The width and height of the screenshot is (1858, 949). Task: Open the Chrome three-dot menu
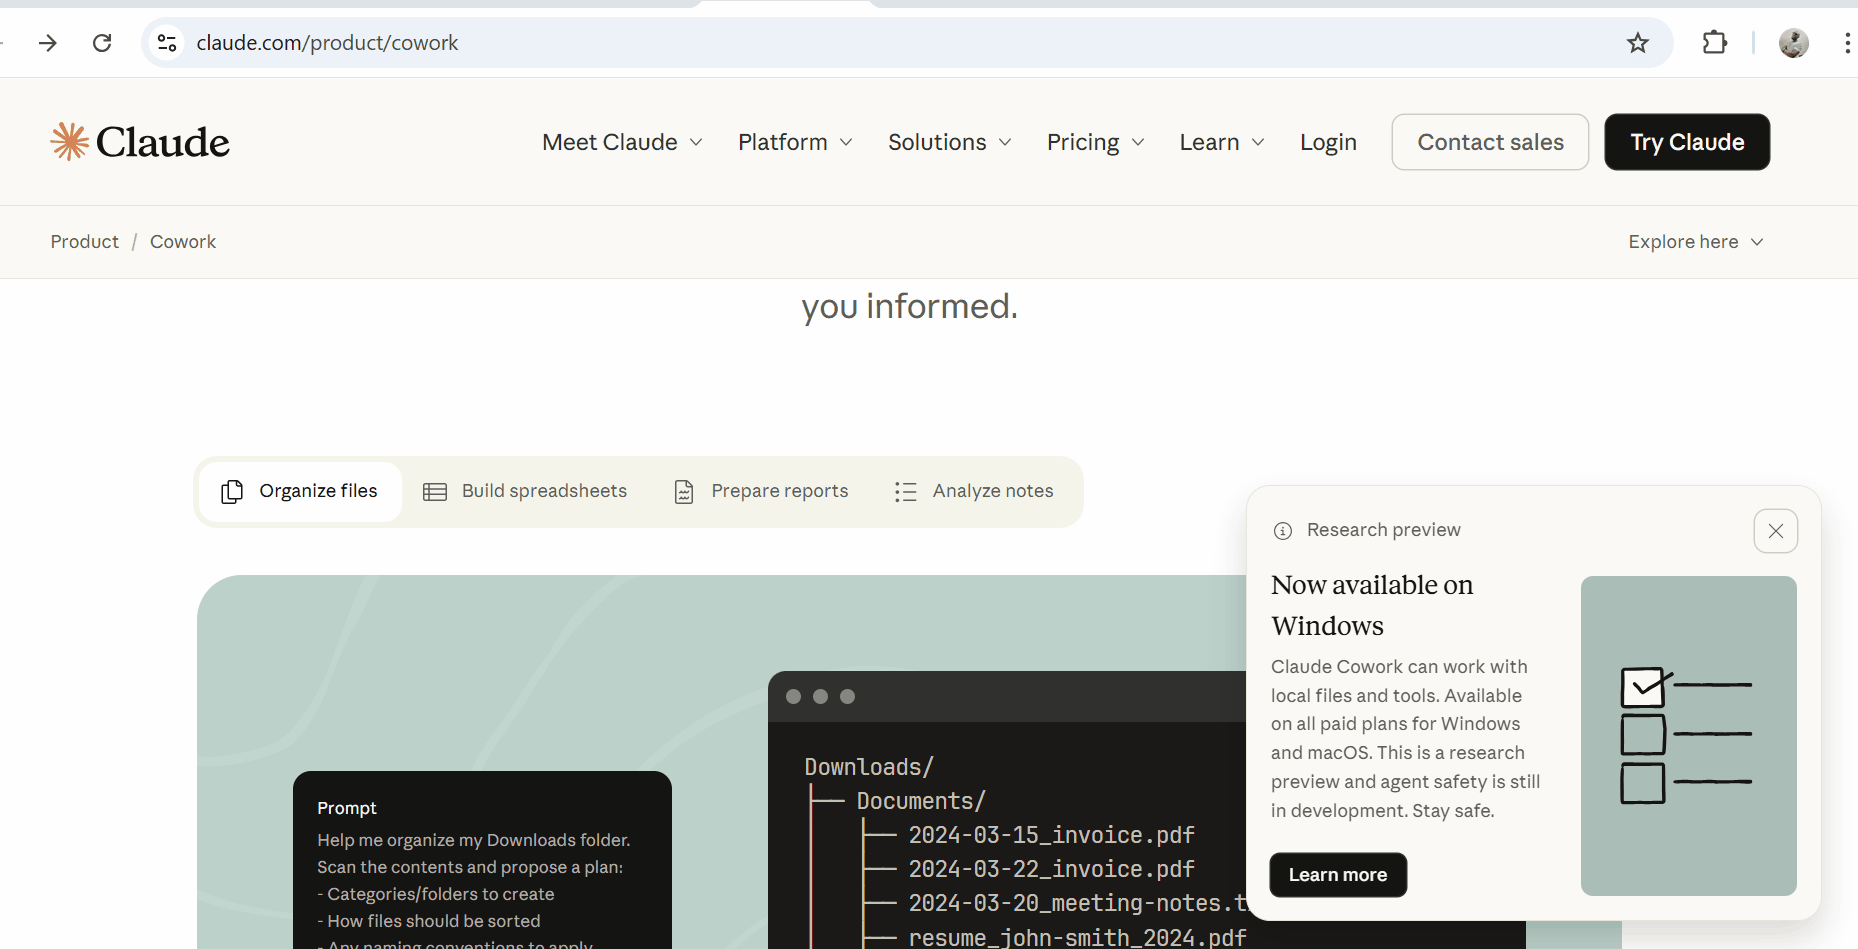point(1846,43)
